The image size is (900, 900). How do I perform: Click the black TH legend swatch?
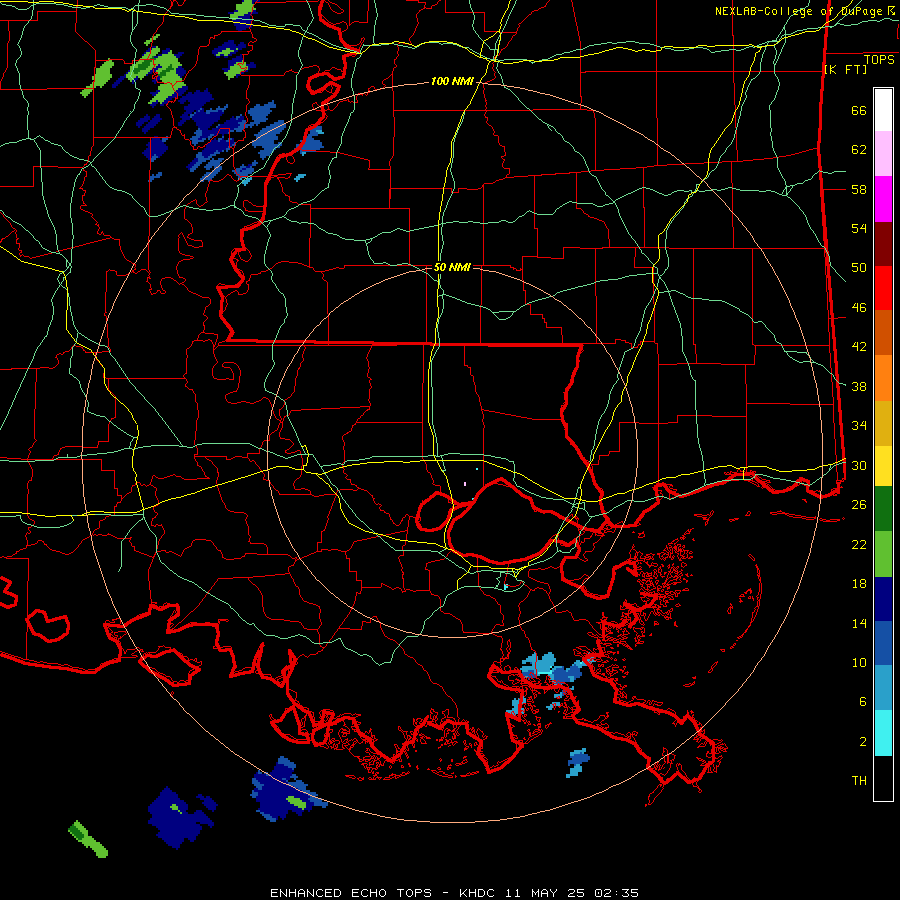[883, 778]
